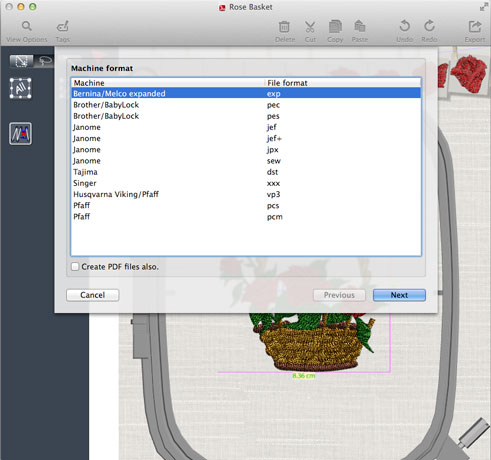The height and width of the screenshot is (460, 491).
Task: Click the Machine column header
Action: click(x=168, y=83)
